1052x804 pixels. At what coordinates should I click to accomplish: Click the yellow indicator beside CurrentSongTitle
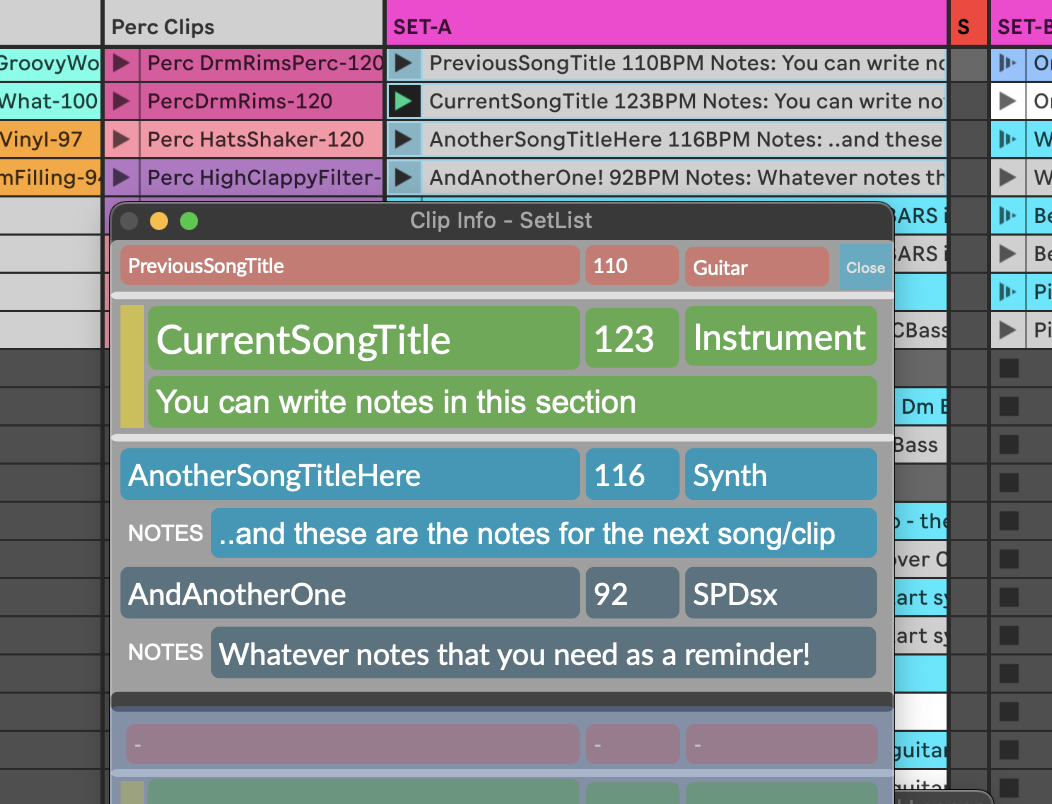pos(132,366)
